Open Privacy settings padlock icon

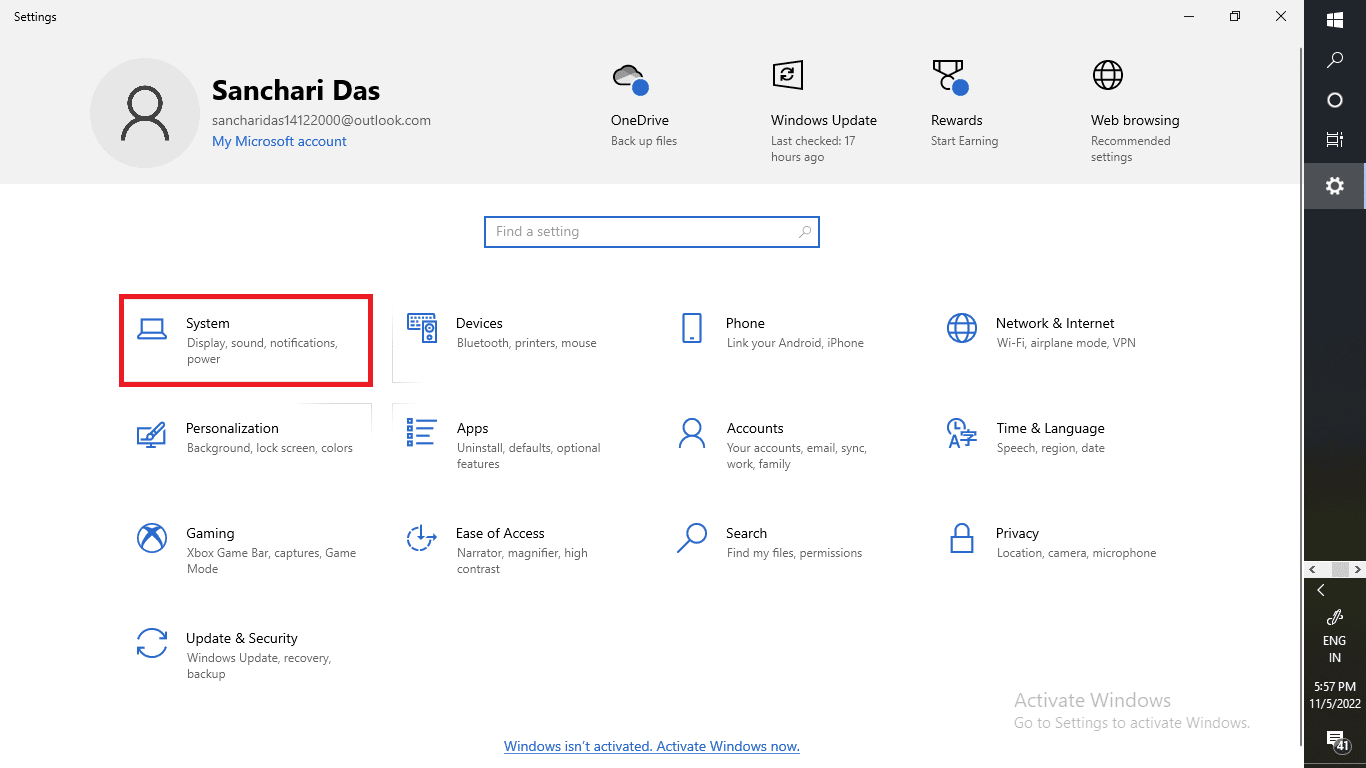point(961,538)
